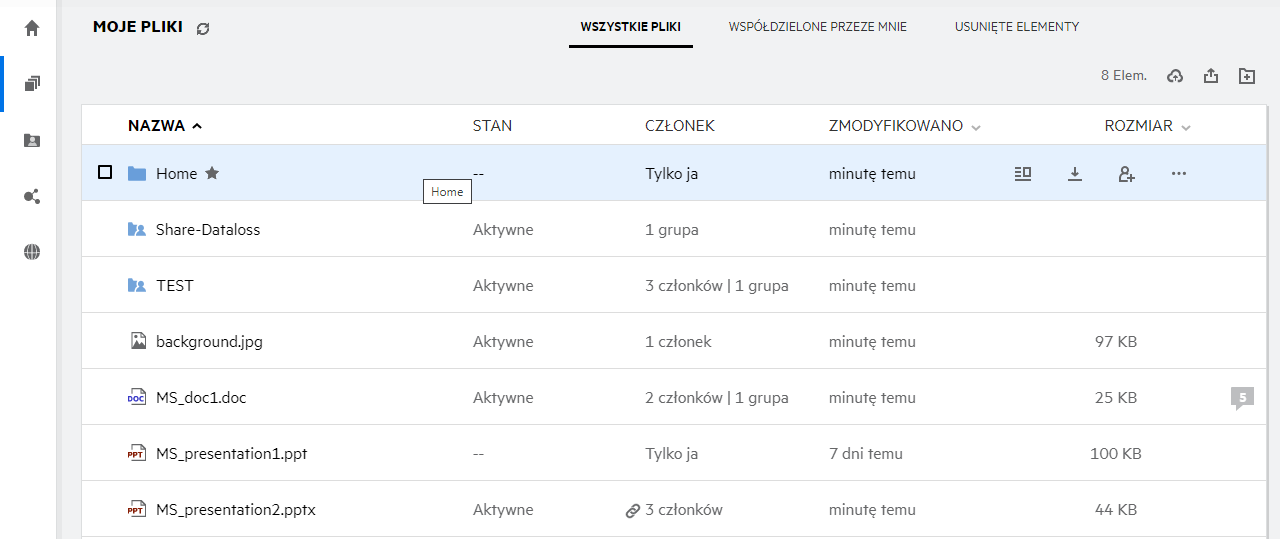The image size is (1280, 539).
Task: Download the Home folder
Action: pyautogui.click(x=1075, y=174)
